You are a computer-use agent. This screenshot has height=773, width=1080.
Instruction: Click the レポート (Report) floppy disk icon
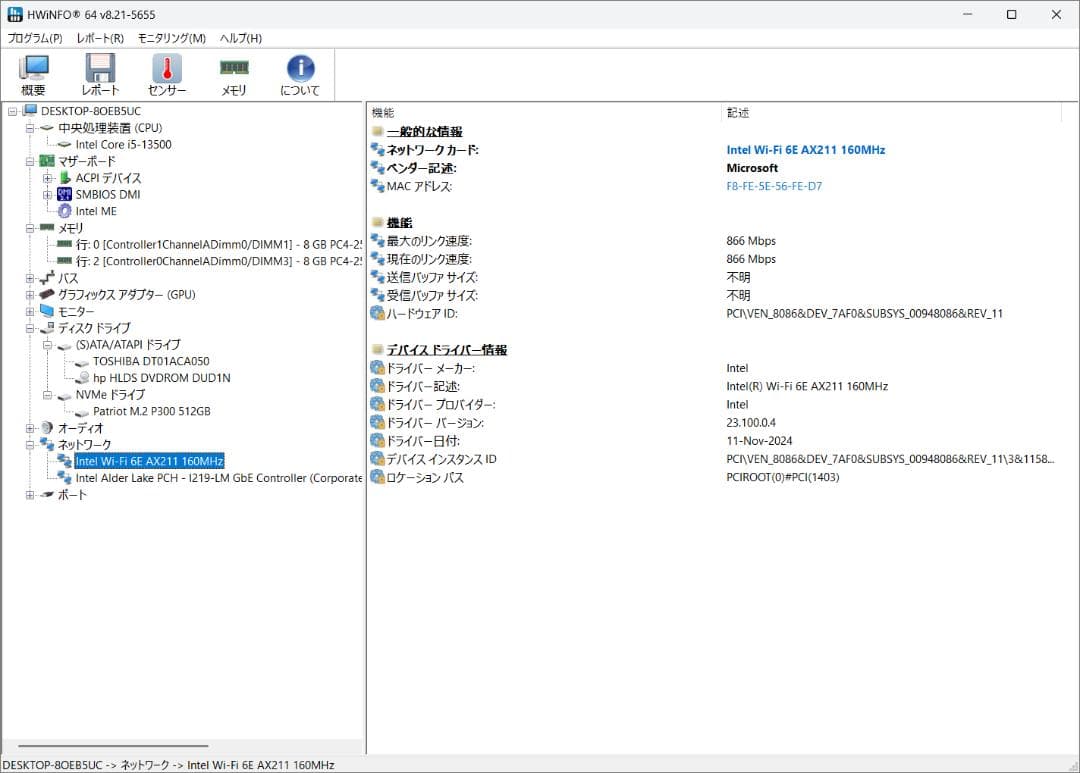[x=100, y=75]
